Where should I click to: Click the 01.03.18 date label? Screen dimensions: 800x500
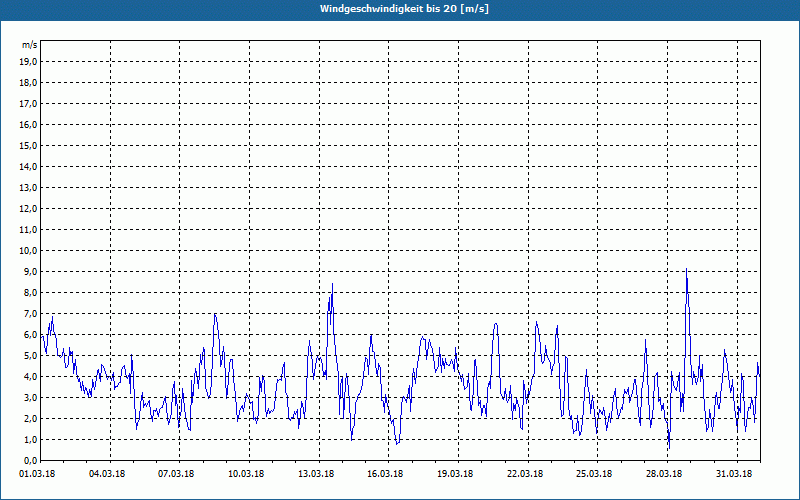37,473
